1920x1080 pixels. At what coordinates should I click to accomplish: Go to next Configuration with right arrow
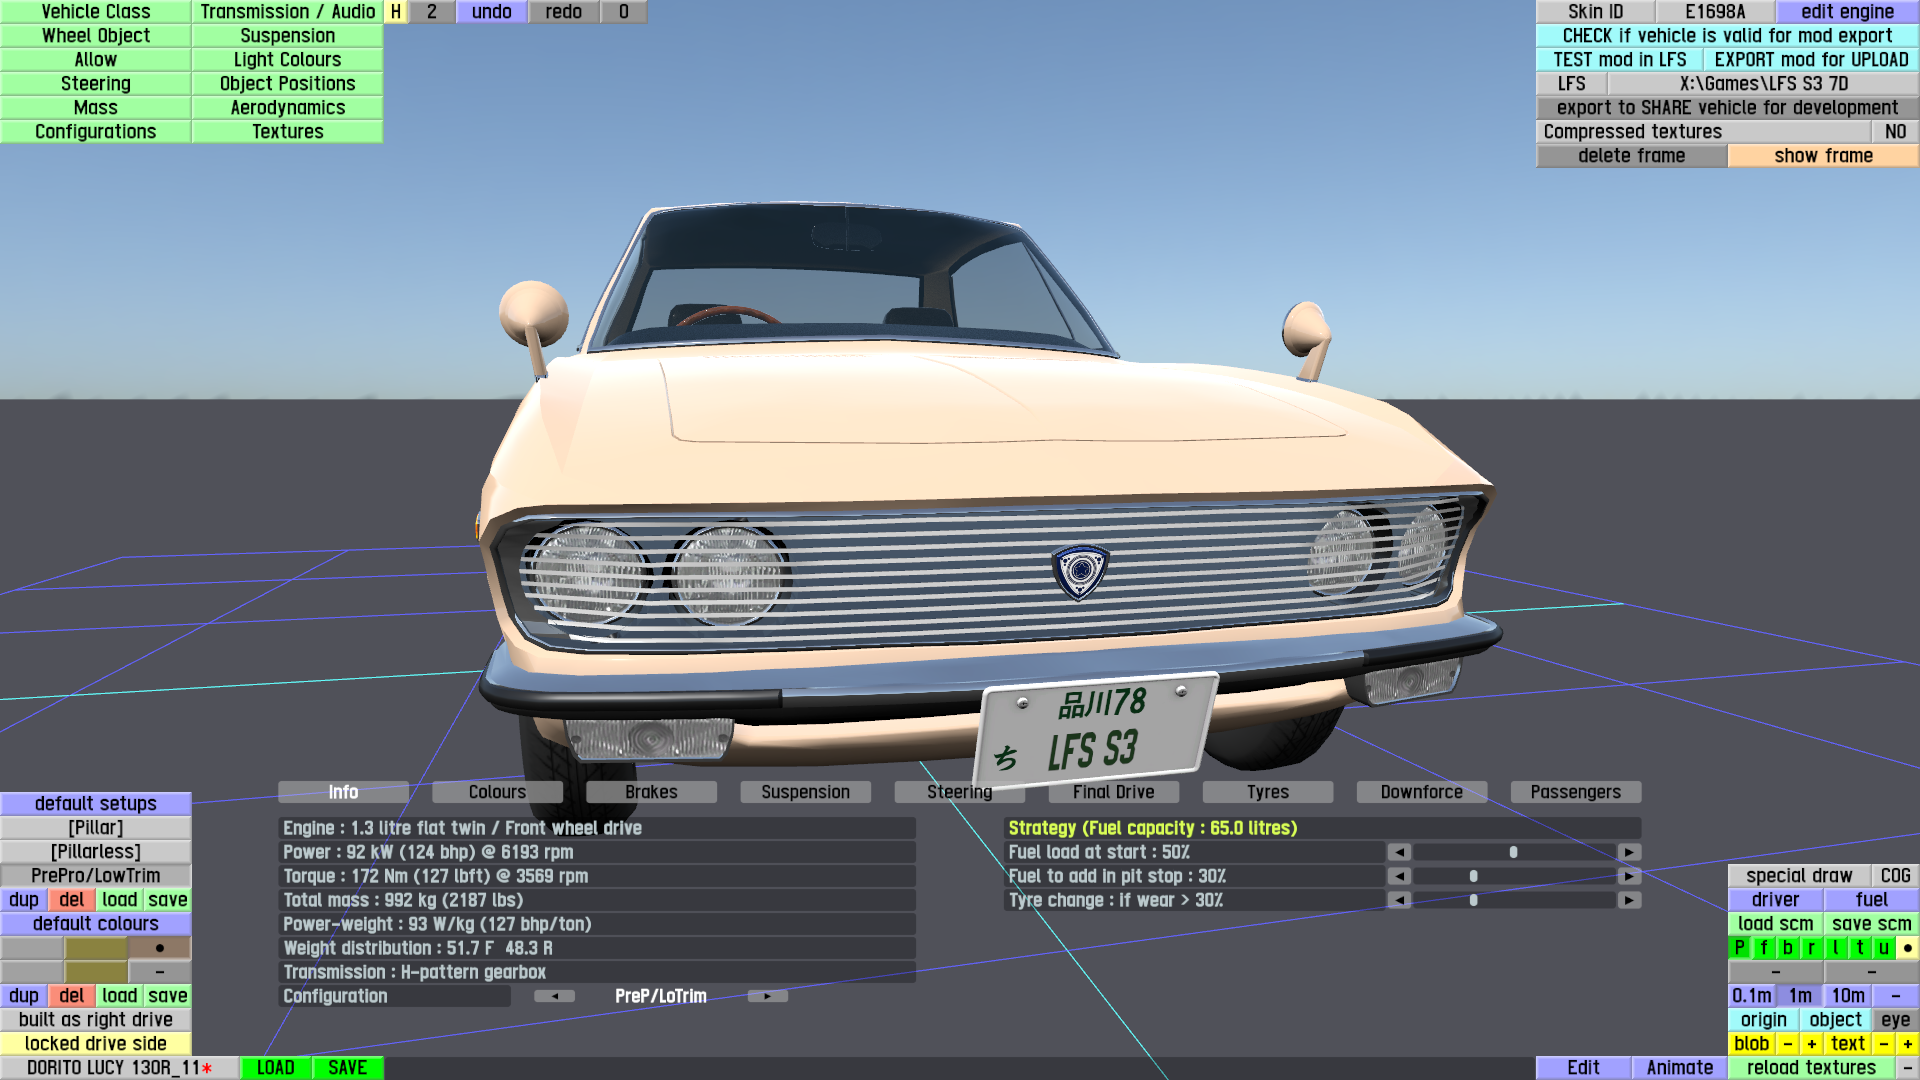pyautogui.click(x=767, y=996)
